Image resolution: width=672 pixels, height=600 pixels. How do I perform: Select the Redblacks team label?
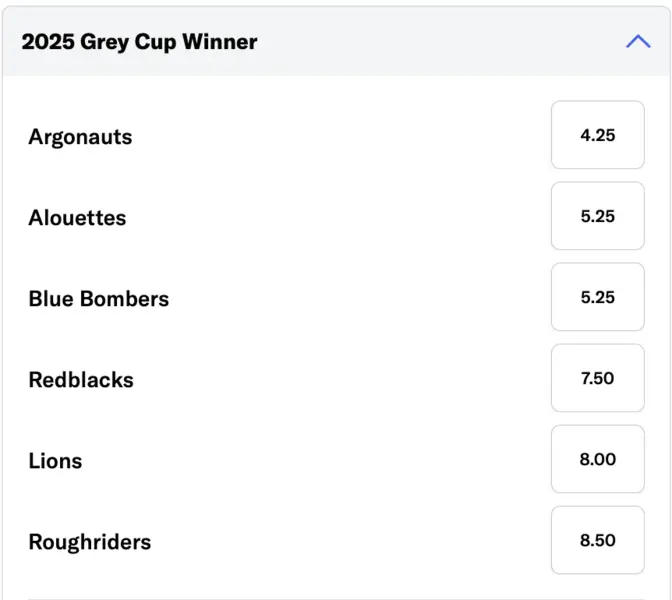tap(80, 380)
